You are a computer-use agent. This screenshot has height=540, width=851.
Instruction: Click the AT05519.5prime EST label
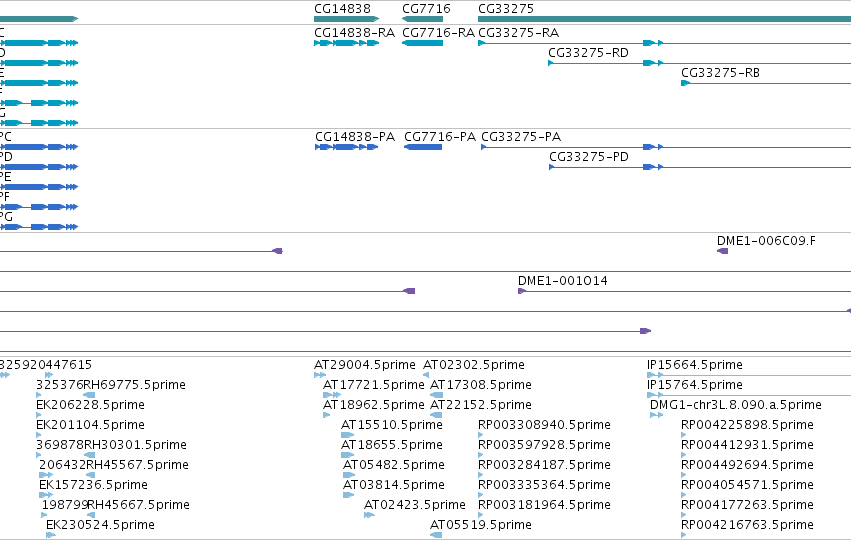pos(481,525)
